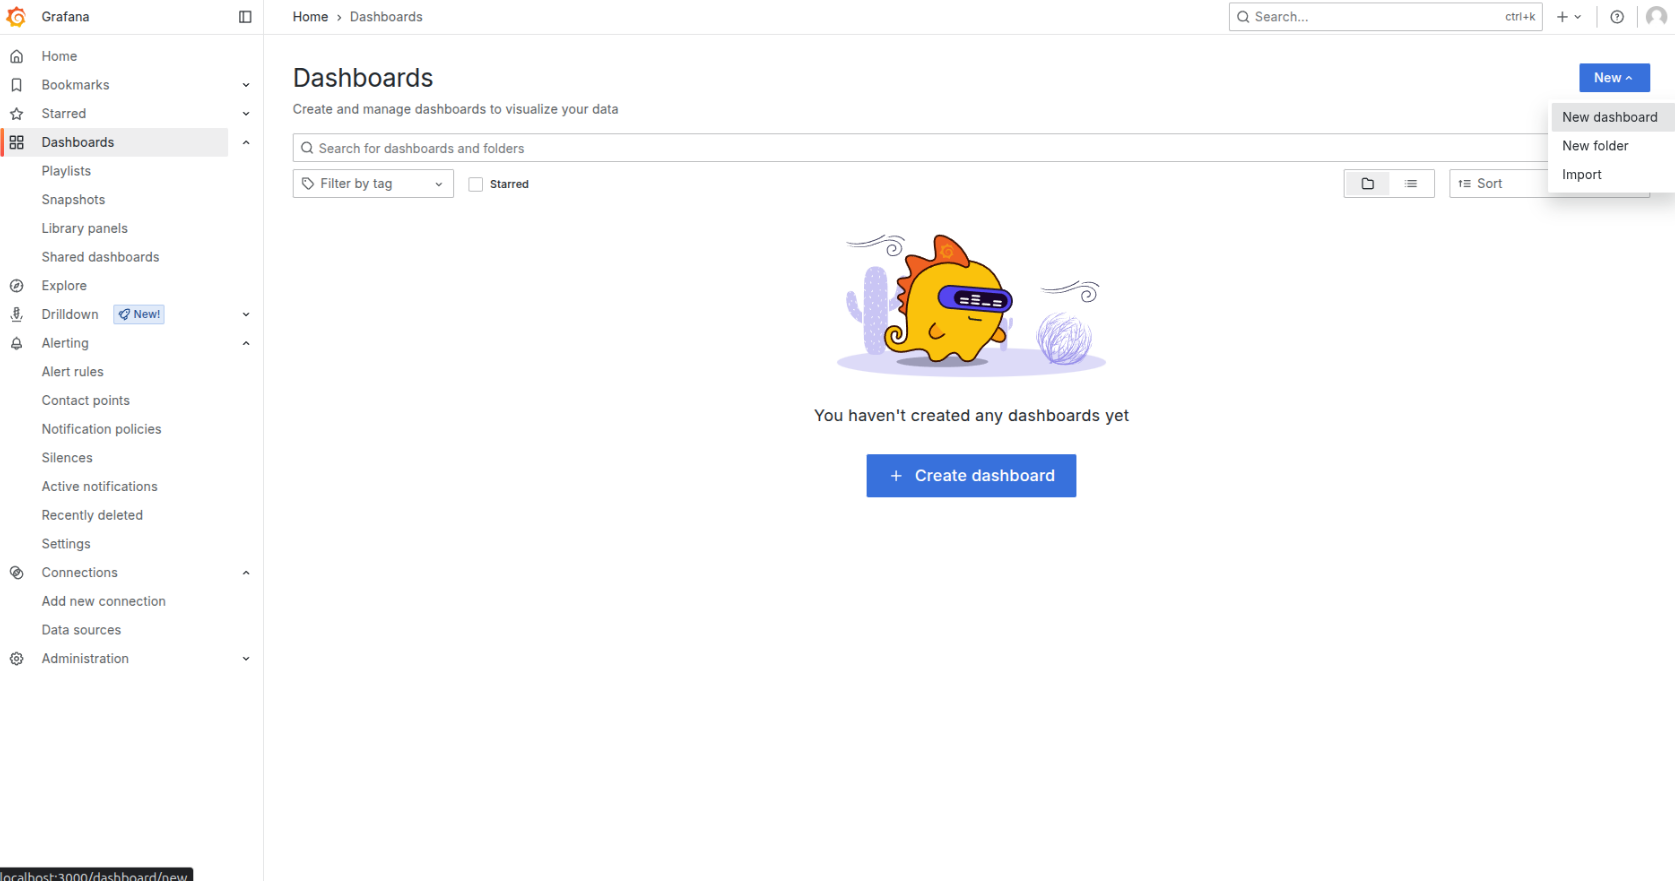
Task: Expand the Drilldown section chevron
Action: pyautogui.click(x=246, y=314)
